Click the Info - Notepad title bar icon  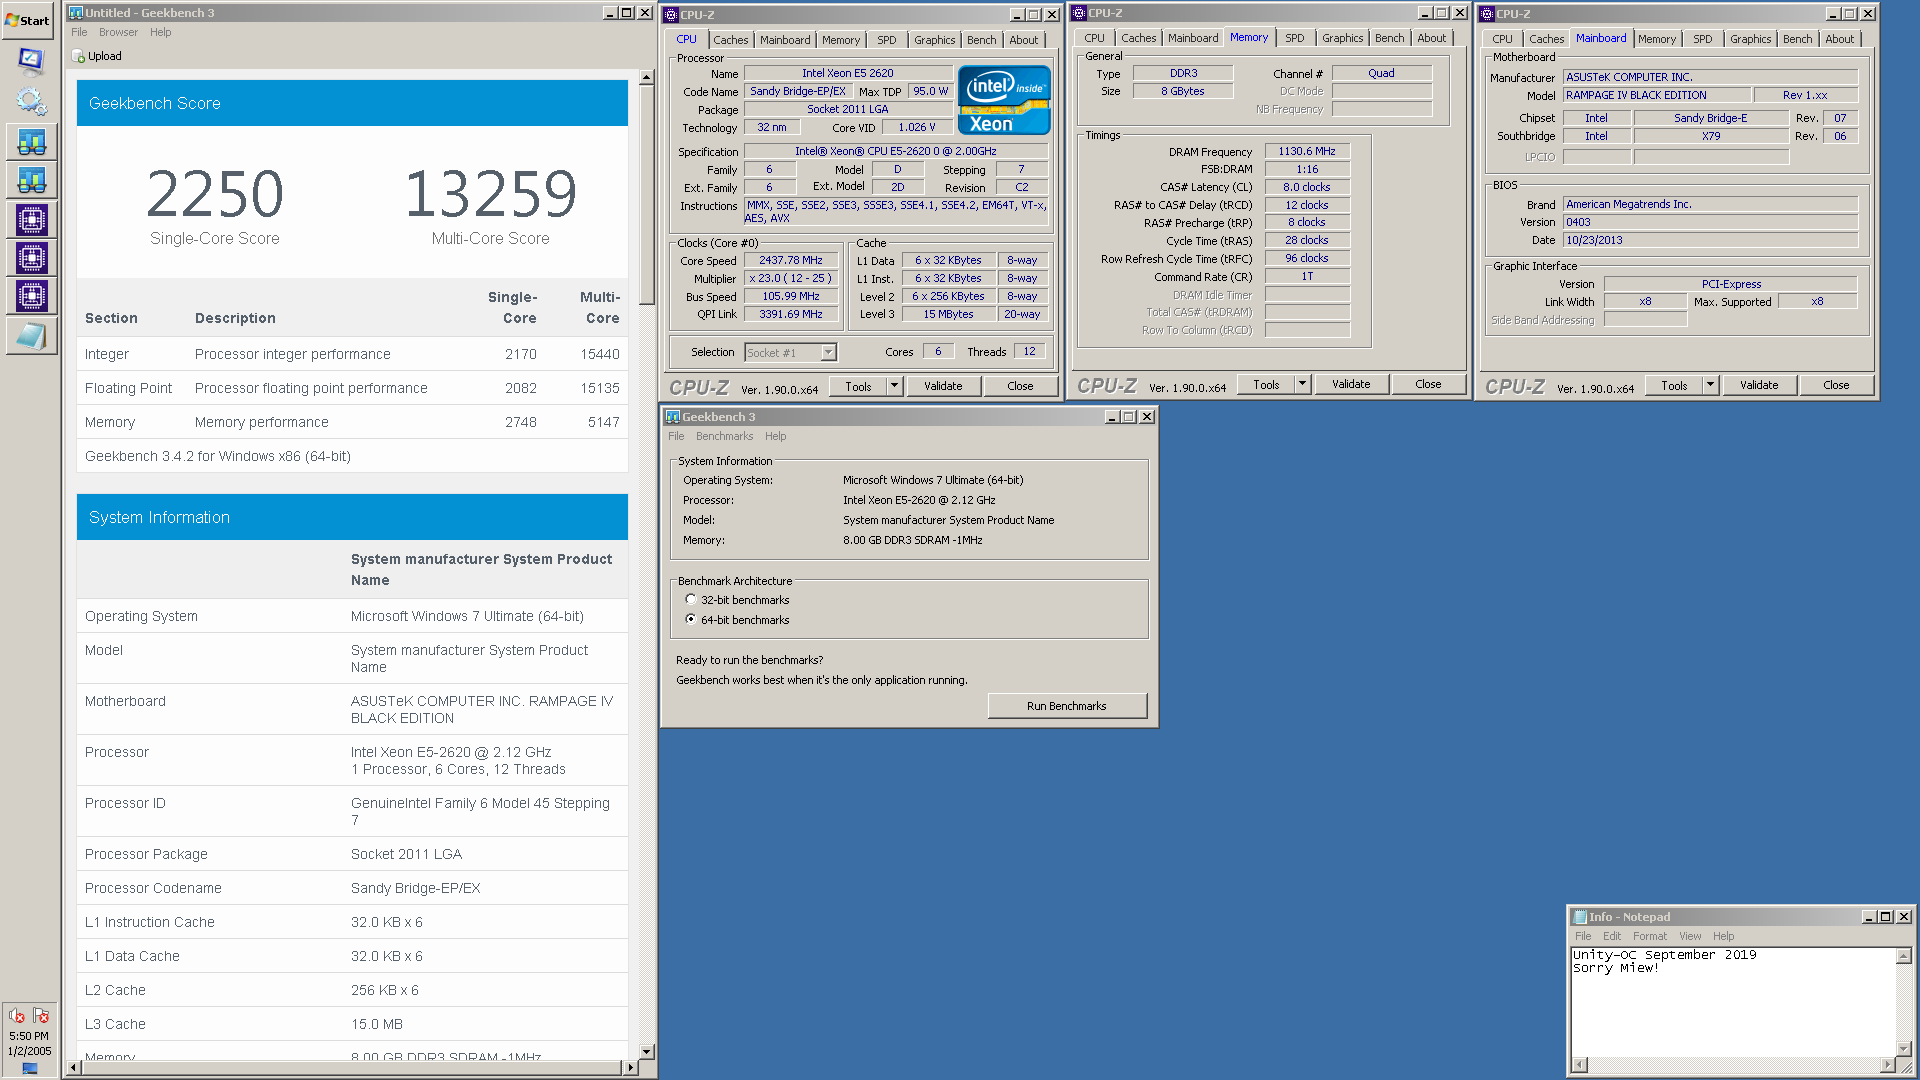1580,917
